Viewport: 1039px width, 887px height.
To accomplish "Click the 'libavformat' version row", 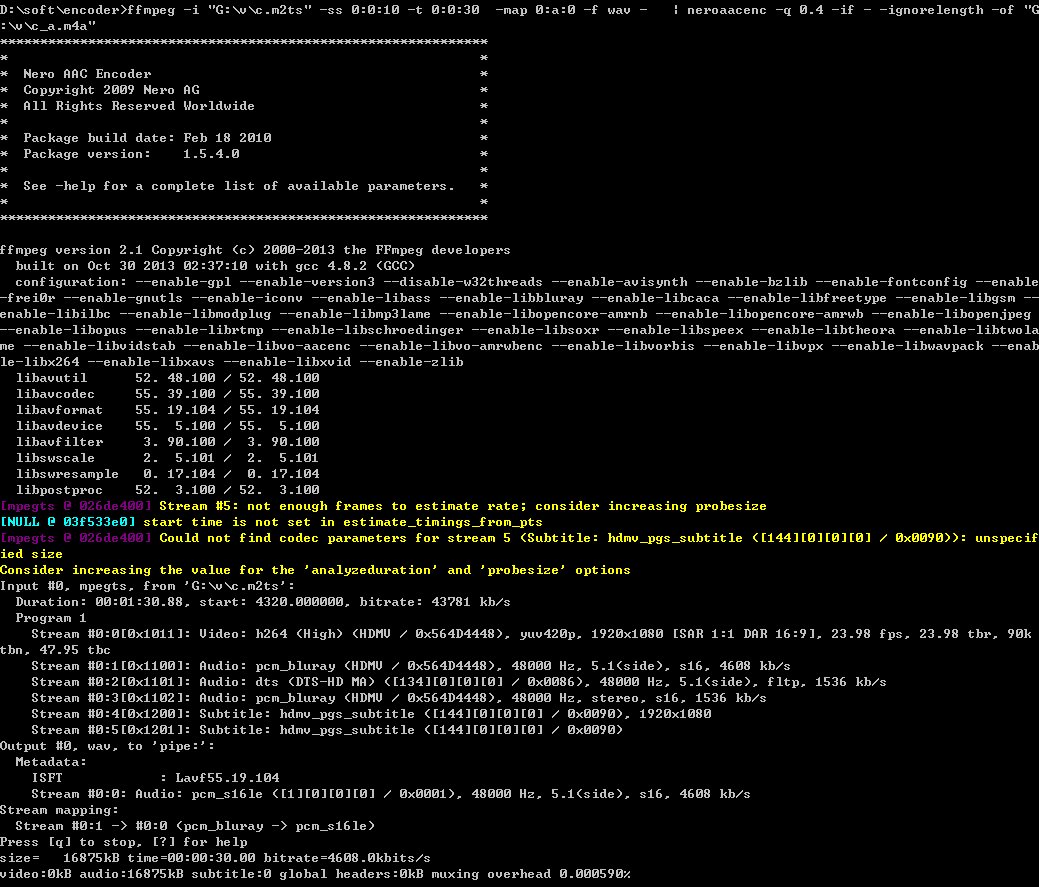I will (168, 409).
